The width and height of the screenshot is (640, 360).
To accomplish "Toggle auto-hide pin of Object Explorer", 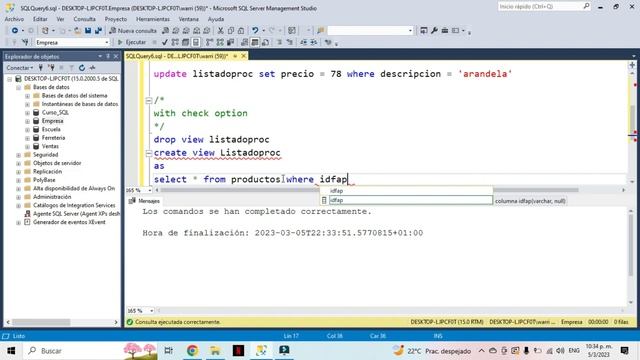I will tap(108, 56).
